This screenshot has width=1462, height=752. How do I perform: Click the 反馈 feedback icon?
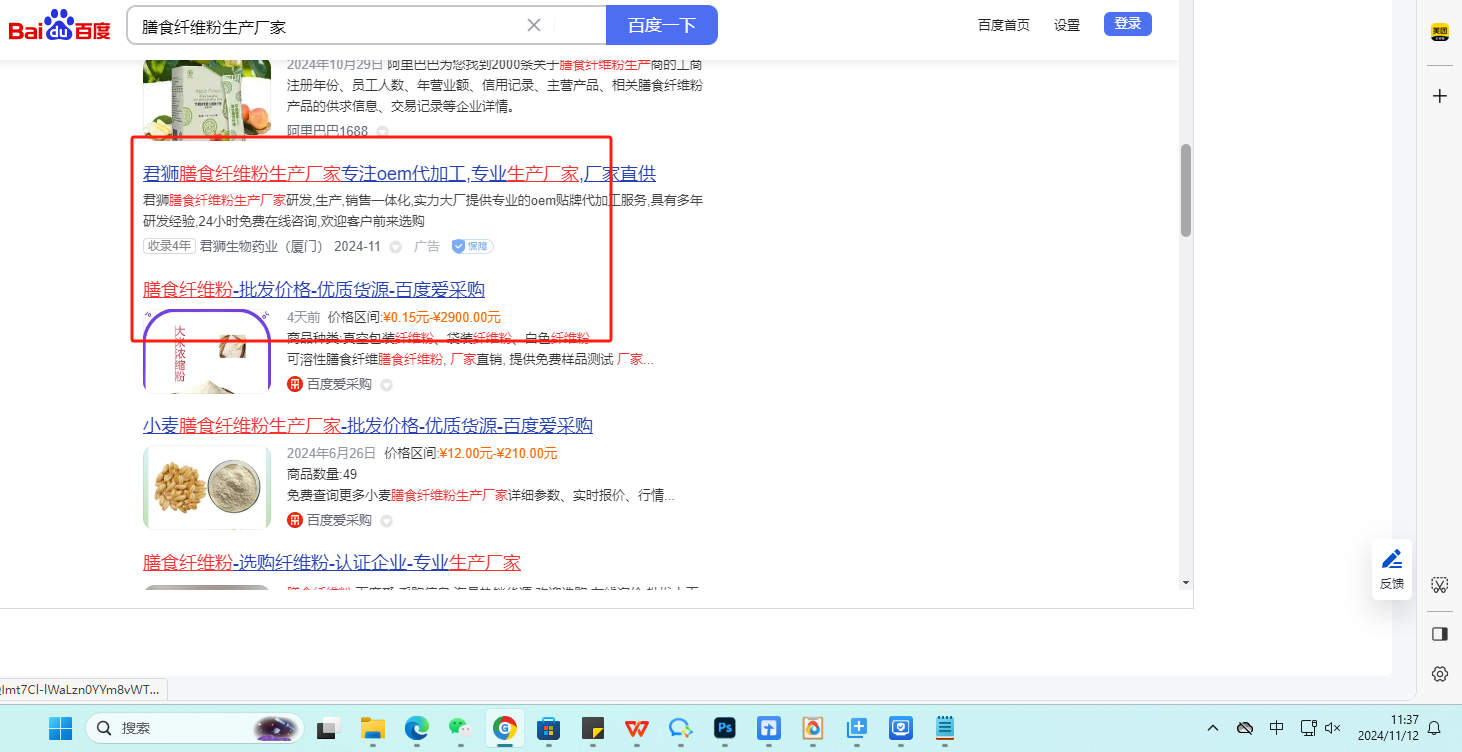(x=1391, y=568)
